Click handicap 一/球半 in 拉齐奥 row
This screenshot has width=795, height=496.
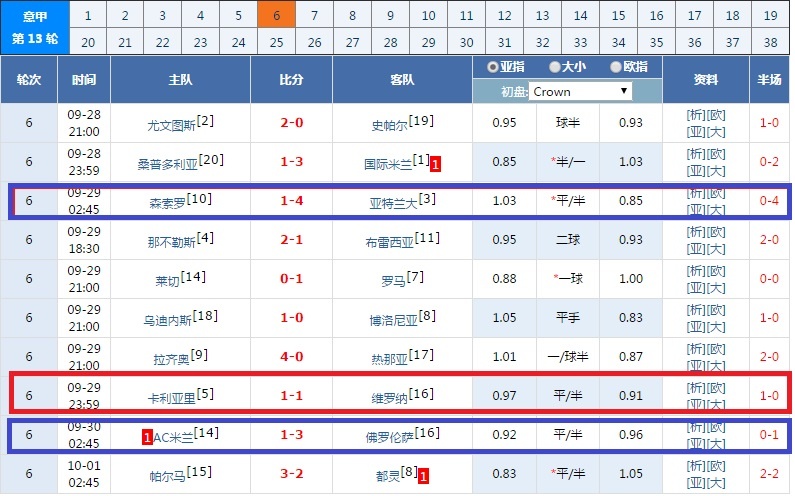pyautogui.click(x=568, y=357)
